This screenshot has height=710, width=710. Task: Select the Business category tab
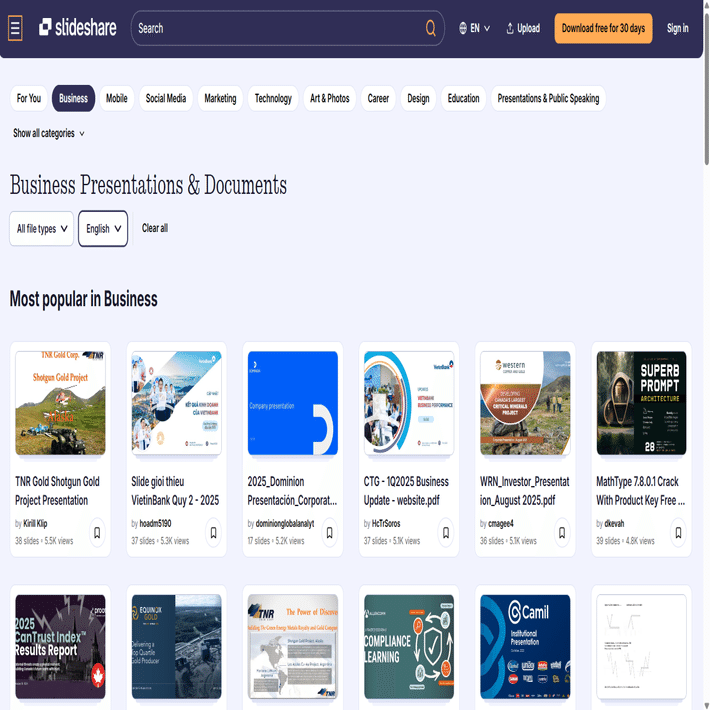[73, 98]
